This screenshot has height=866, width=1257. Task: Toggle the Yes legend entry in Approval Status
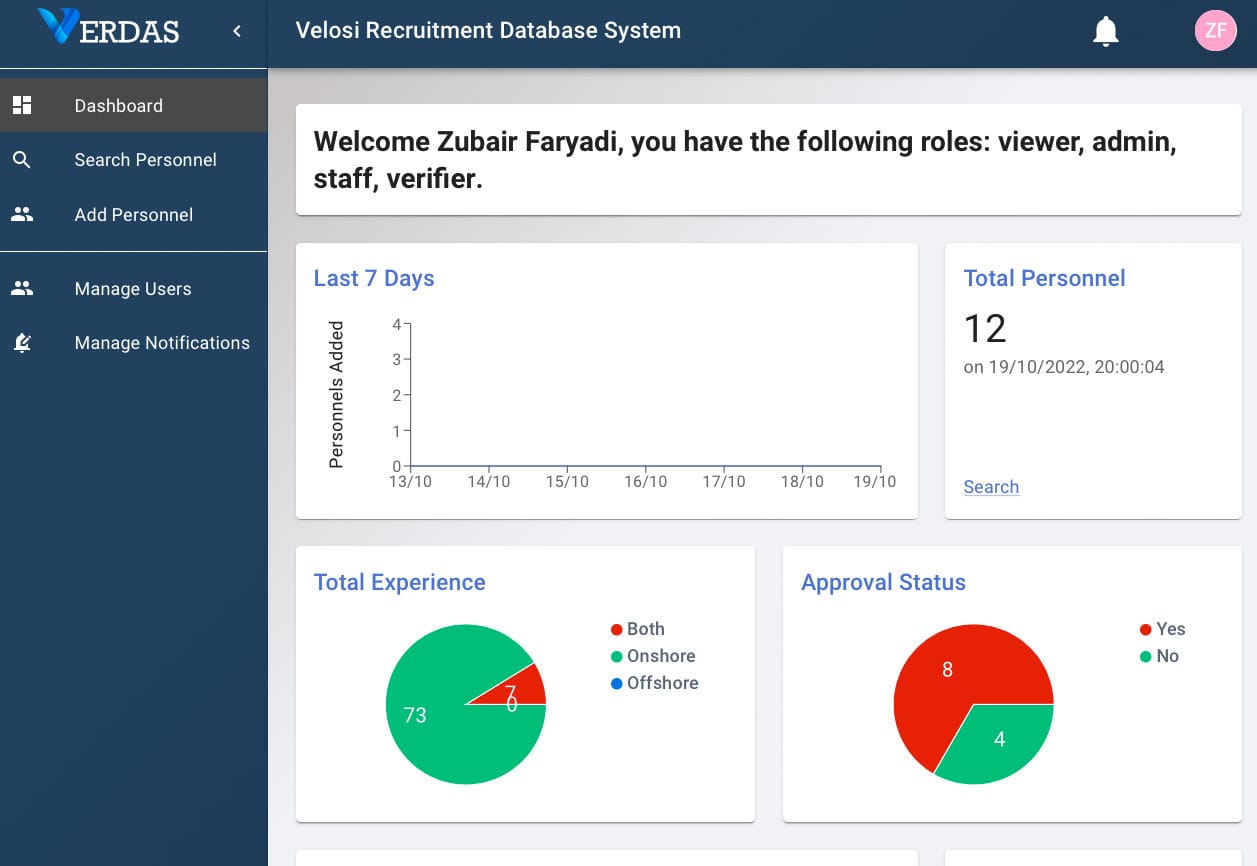click(1162, 629)
